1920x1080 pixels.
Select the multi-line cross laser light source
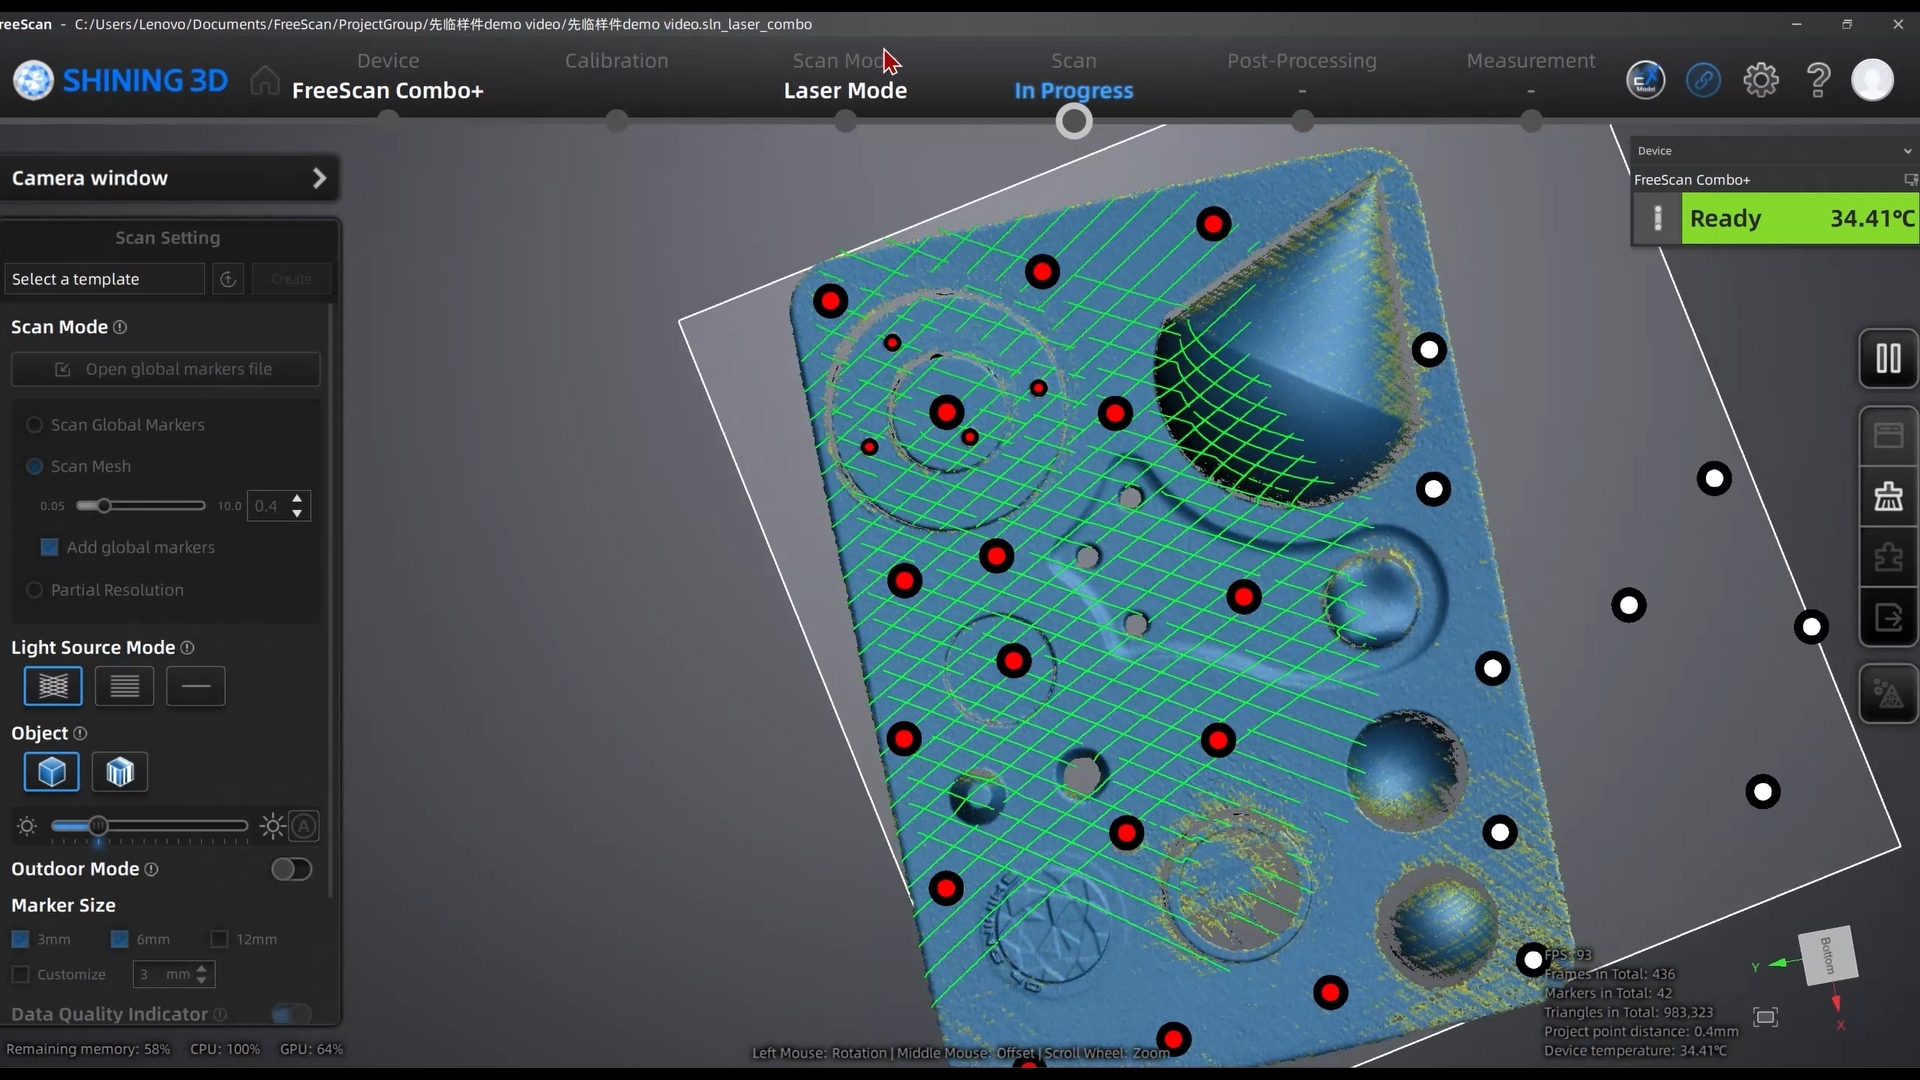53,686
